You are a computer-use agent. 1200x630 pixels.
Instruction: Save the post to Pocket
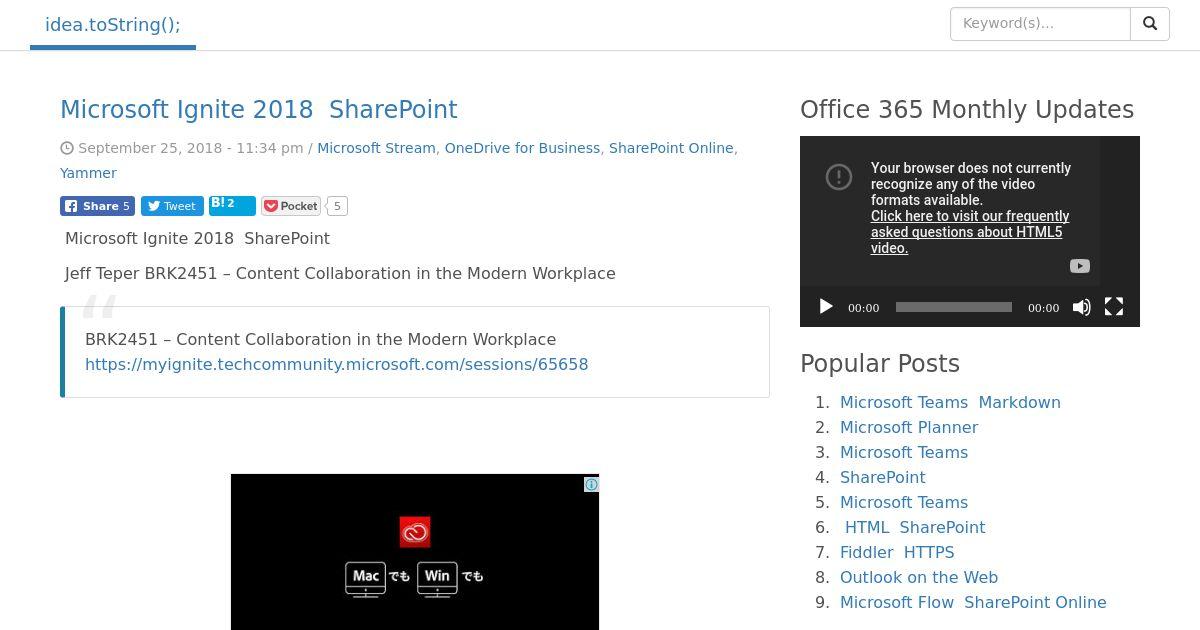pos(291,206)
